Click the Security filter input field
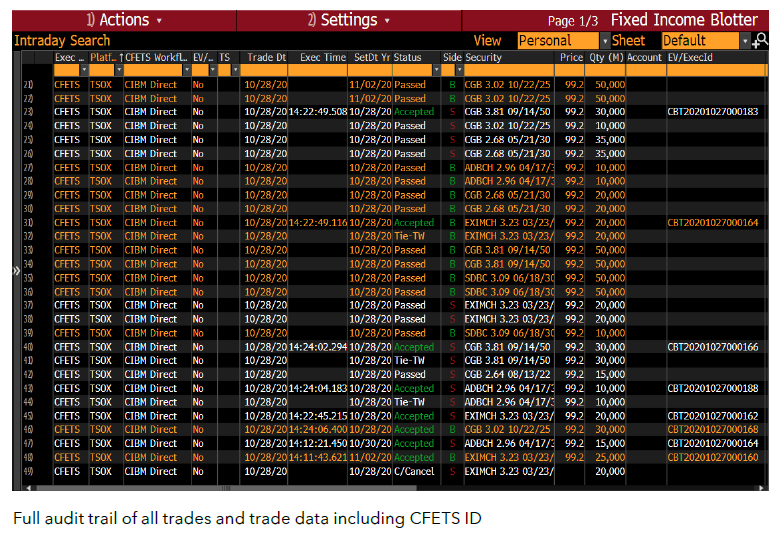The width and height of the screenshot is (783, 537). pos(508,70)
